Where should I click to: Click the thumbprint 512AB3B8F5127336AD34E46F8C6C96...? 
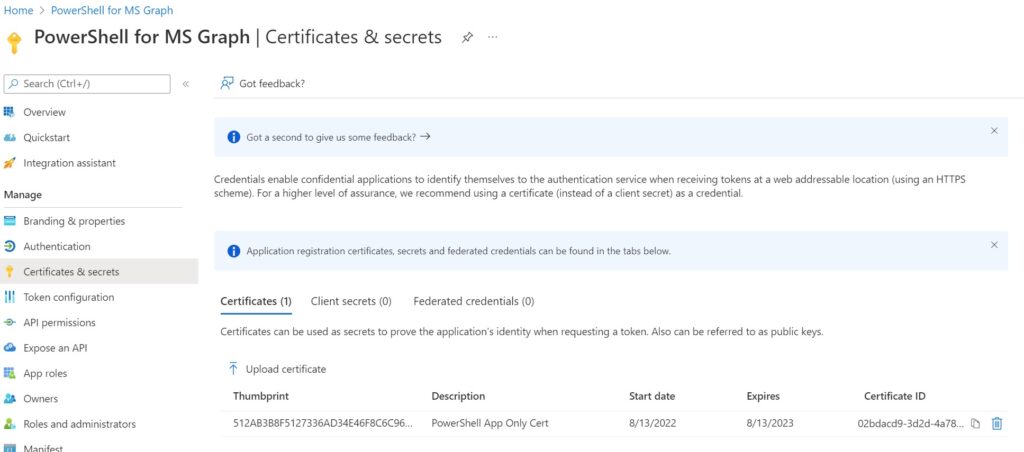pyautogui.click(x=323, y=423)
